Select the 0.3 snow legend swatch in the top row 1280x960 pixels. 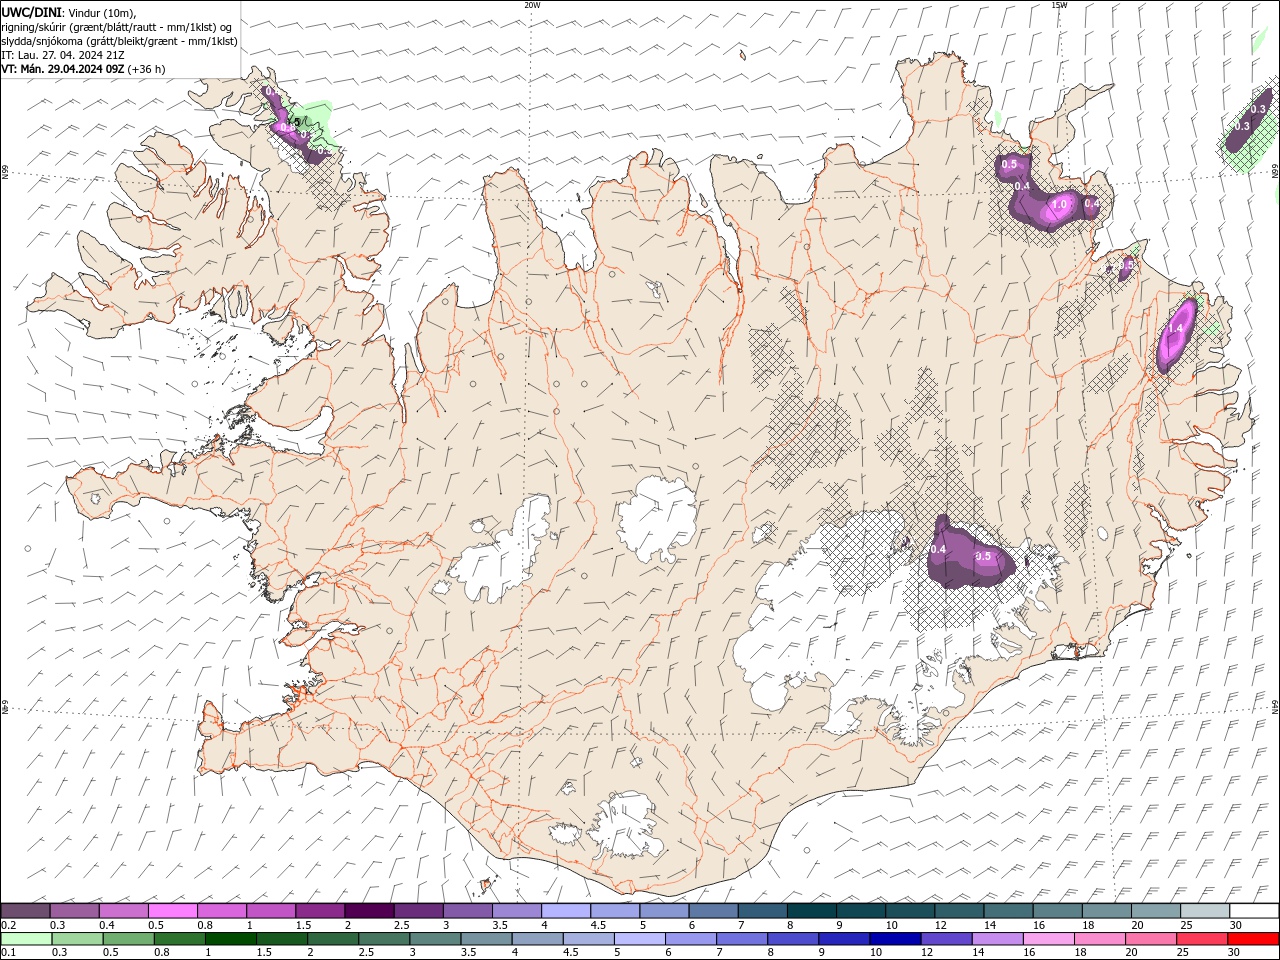coord(74,911)
